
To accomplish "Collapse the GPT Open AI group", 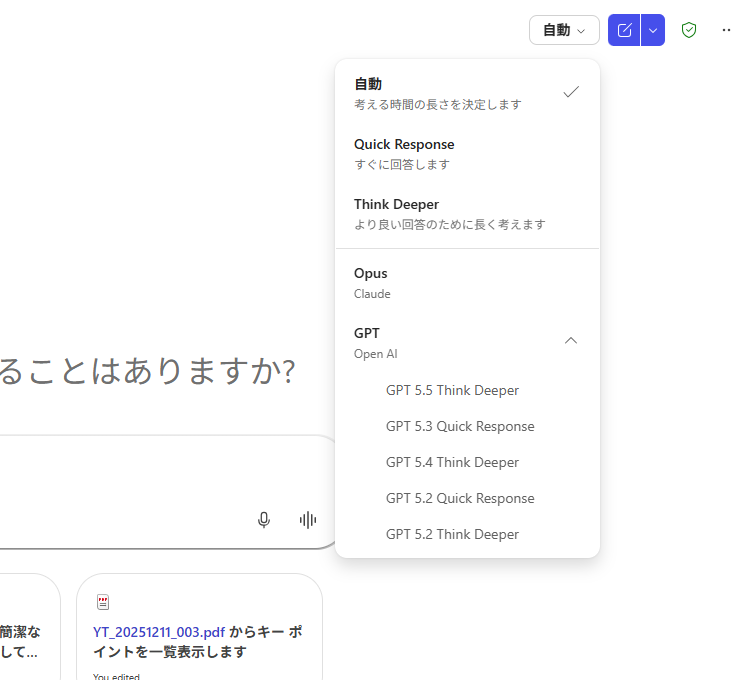I will (x=467, y=343).
